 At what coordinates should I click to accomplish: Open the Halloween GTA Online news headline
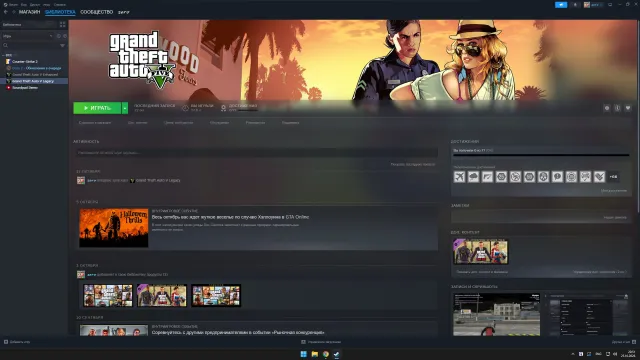(230, 217)
